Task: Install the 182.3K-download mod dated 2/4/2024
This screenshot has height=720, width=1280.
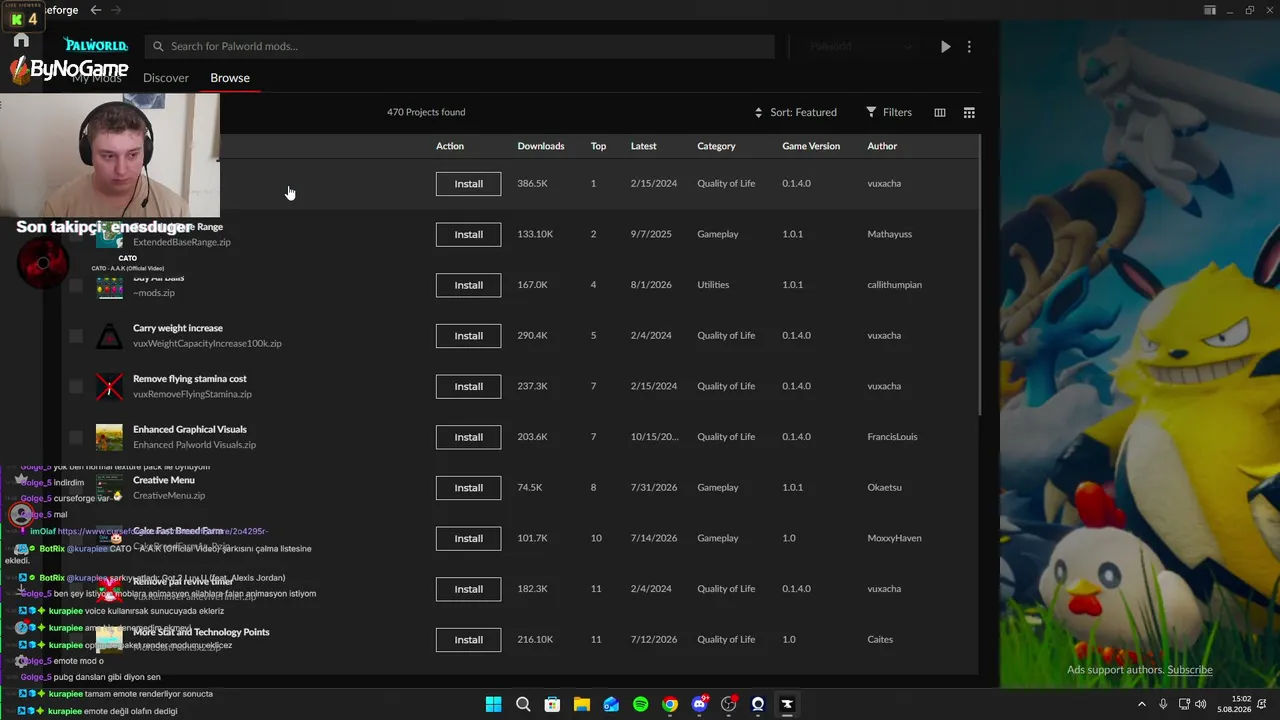Action: [x=468, y=589]
